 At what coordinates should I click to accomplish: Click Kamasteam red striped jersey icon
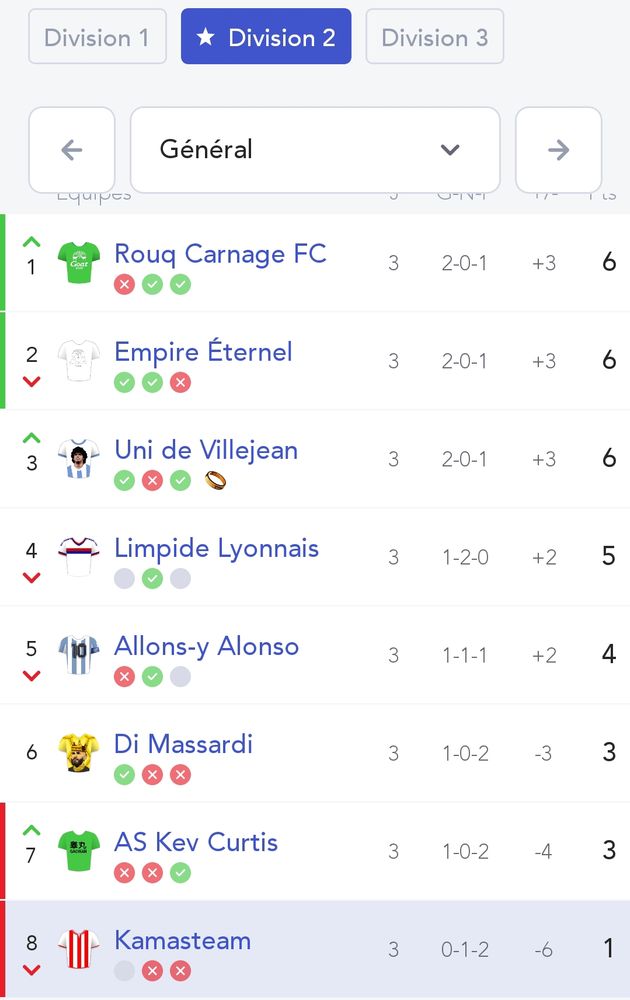click(78, 949)
